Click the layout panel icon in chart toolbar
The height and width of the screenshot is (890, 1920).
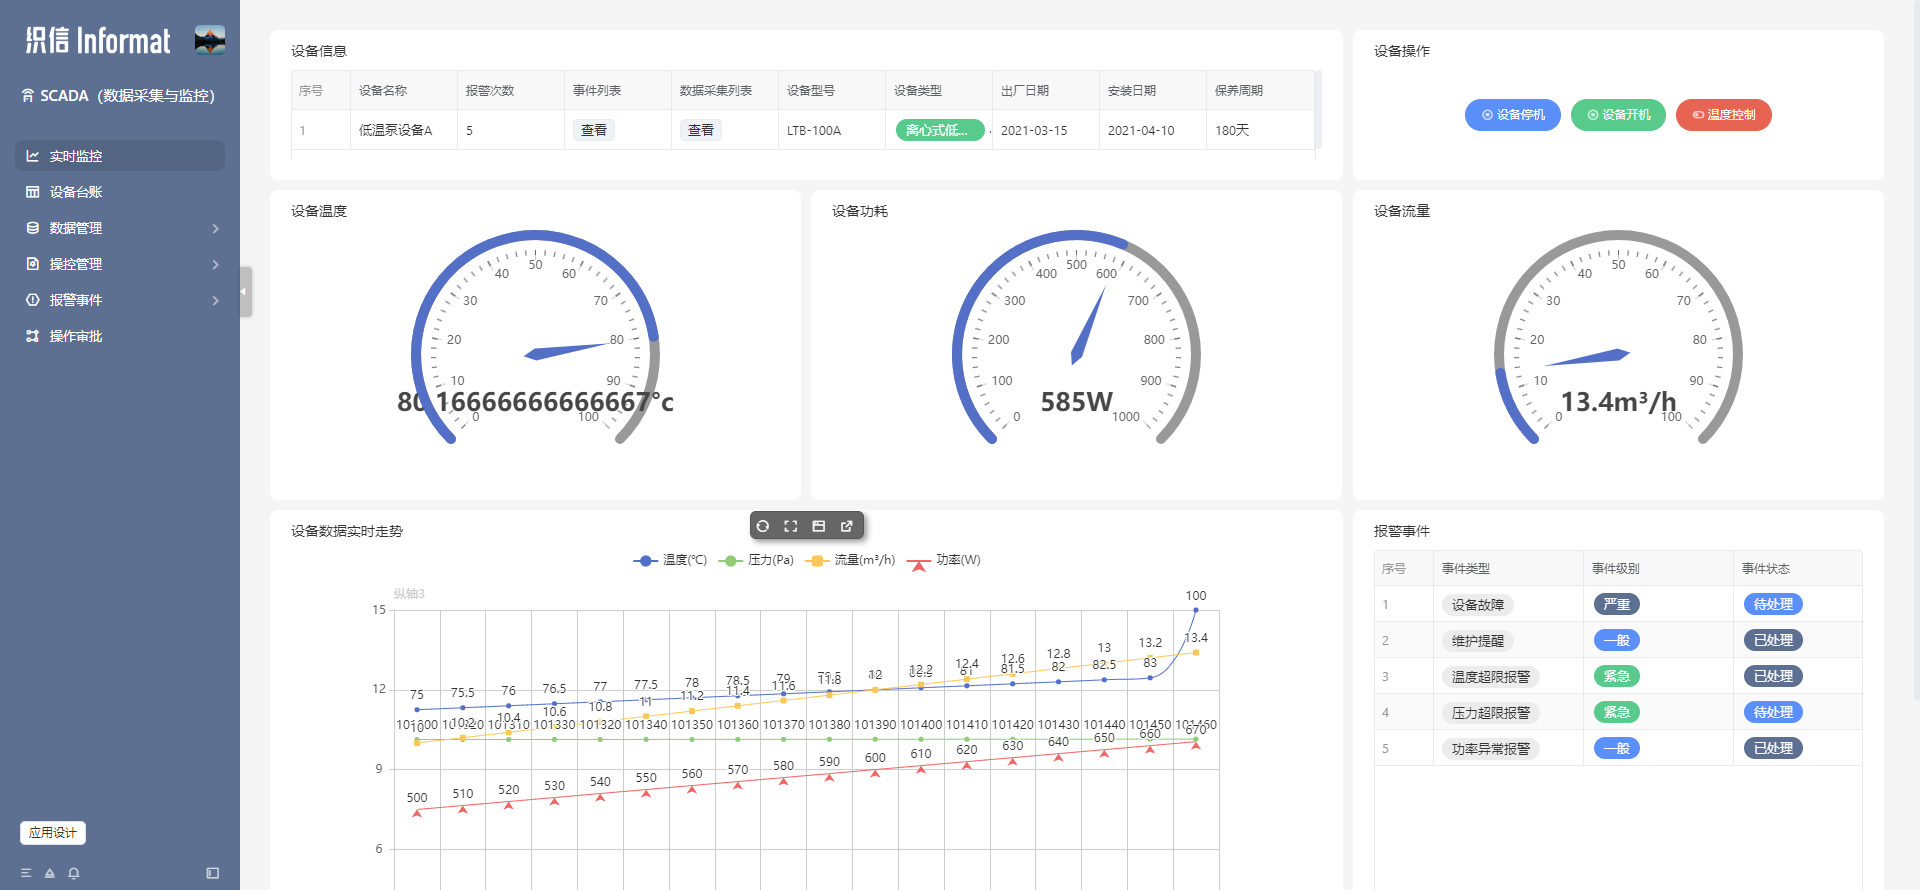tap(819, 526)
